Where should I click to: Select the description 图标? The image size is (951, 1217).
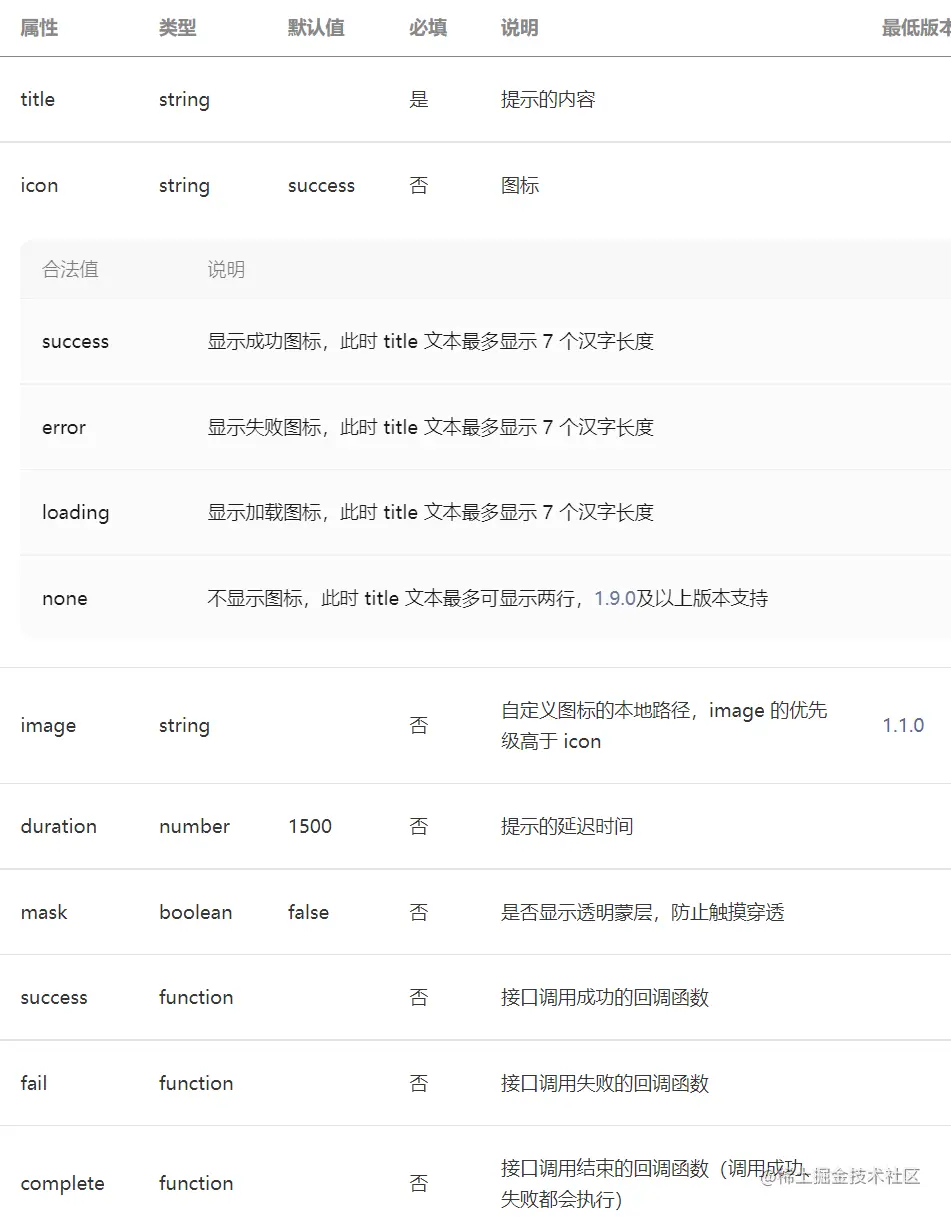point(520,185)
